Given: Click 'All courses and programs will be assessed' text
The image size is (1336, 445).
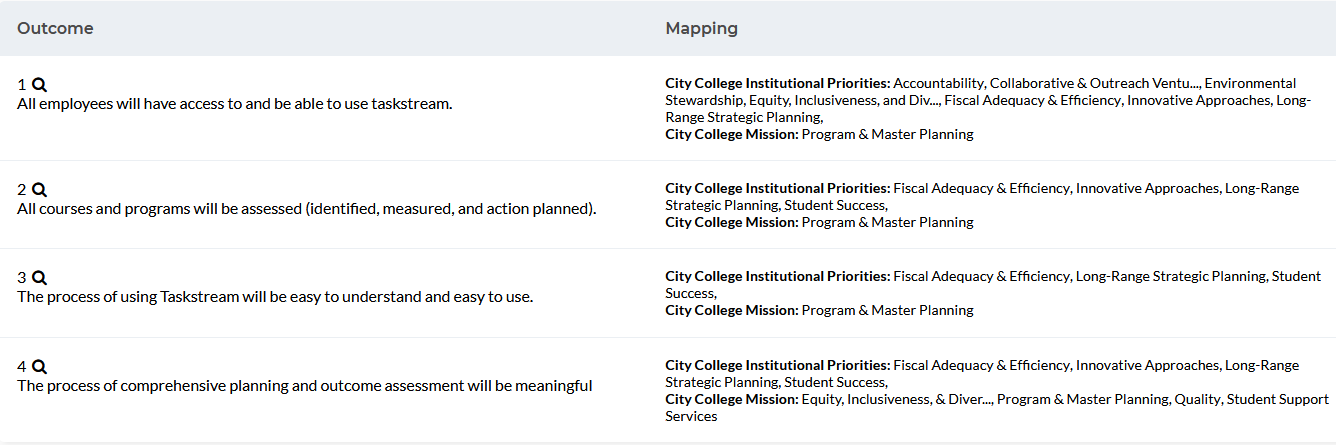Looking at the screenshot, I should pos(306,208).
